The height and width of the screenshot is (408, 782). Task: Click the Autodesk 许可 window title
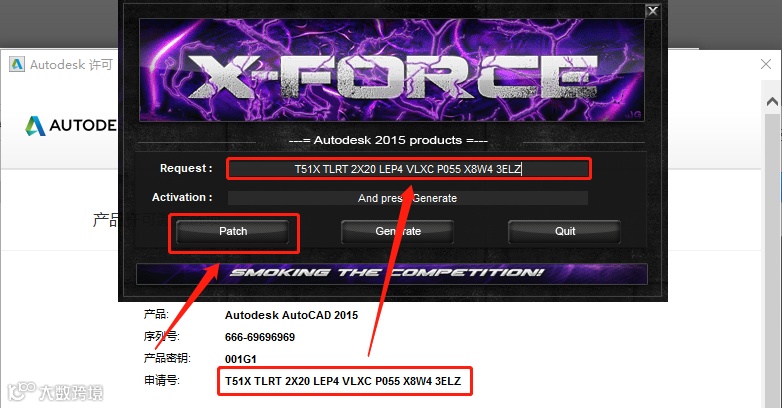[71, 65]
